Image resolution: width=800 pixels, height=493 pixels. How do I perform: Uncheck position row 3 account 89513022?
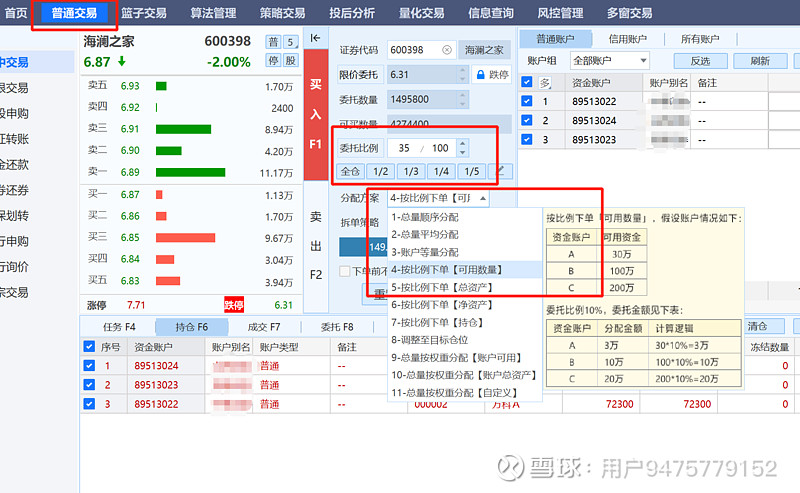[x=89, y=404]
